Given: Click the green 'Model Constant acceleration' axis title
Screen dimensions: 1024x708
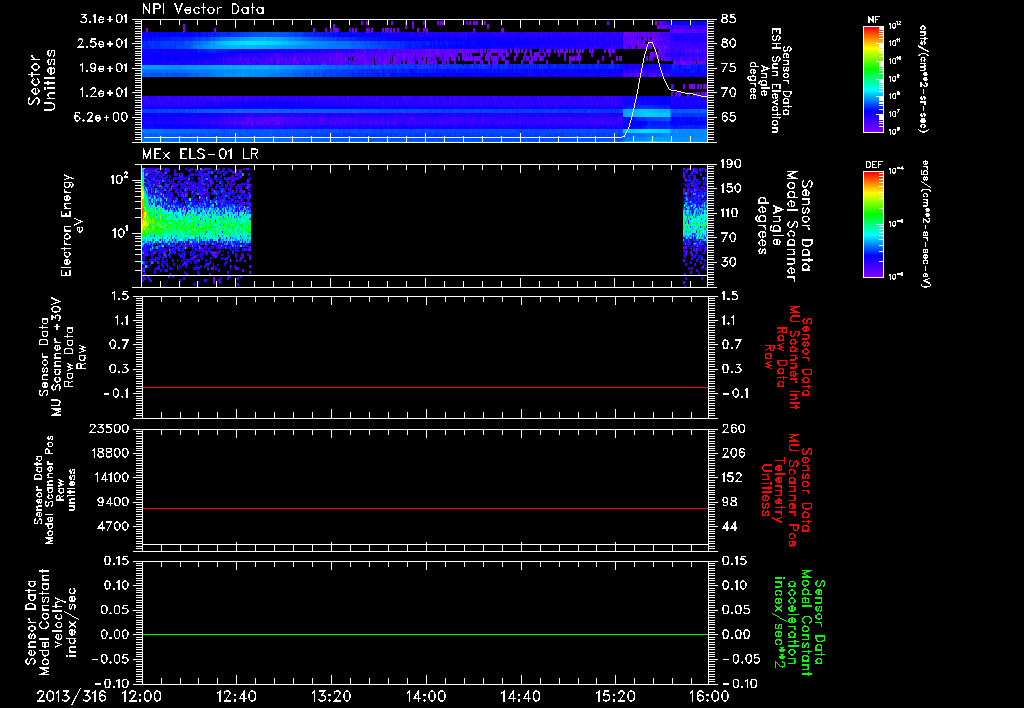Looking at the screenshot, I should coord(798,622).
